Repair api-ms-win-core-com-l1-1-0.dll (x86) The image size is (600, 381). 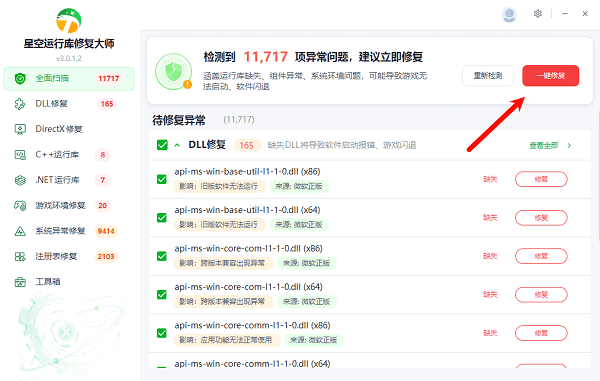pyautogui.click(x=541, y=256)
